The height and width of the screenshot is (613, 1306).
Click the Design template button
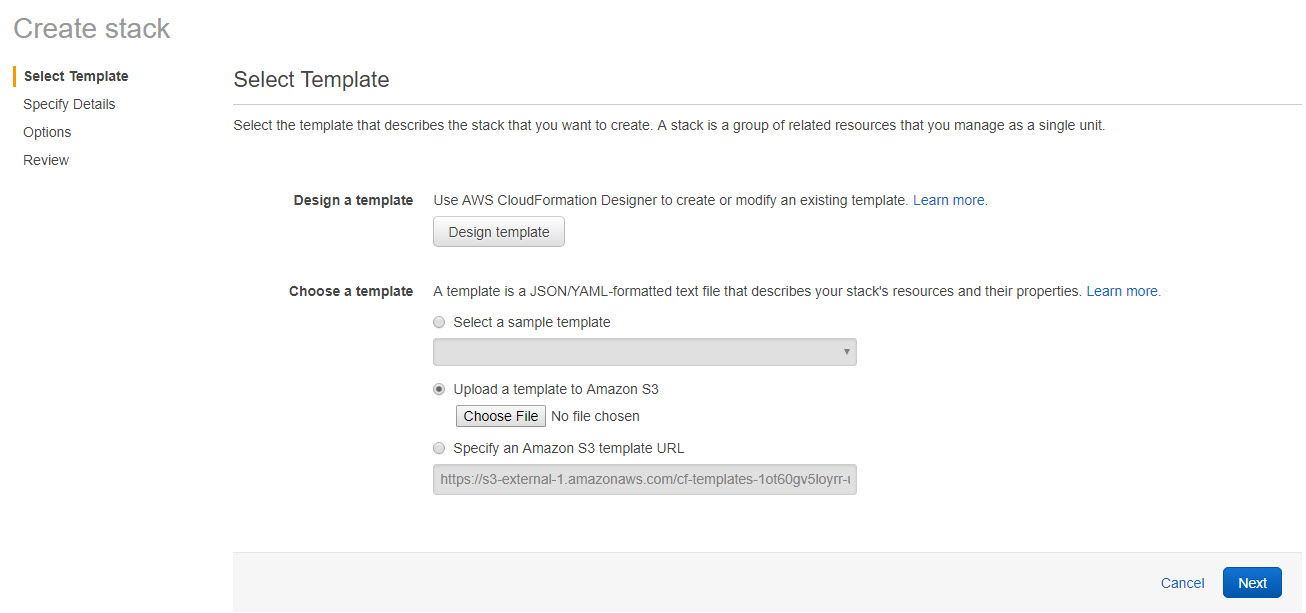(x=498, y=232)
